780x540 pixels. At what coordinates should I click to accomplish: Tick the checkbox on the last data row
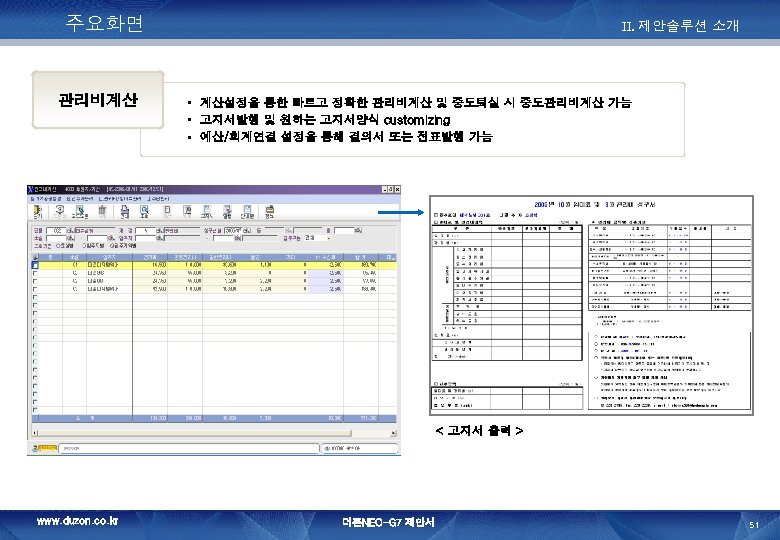pos(35,289)
